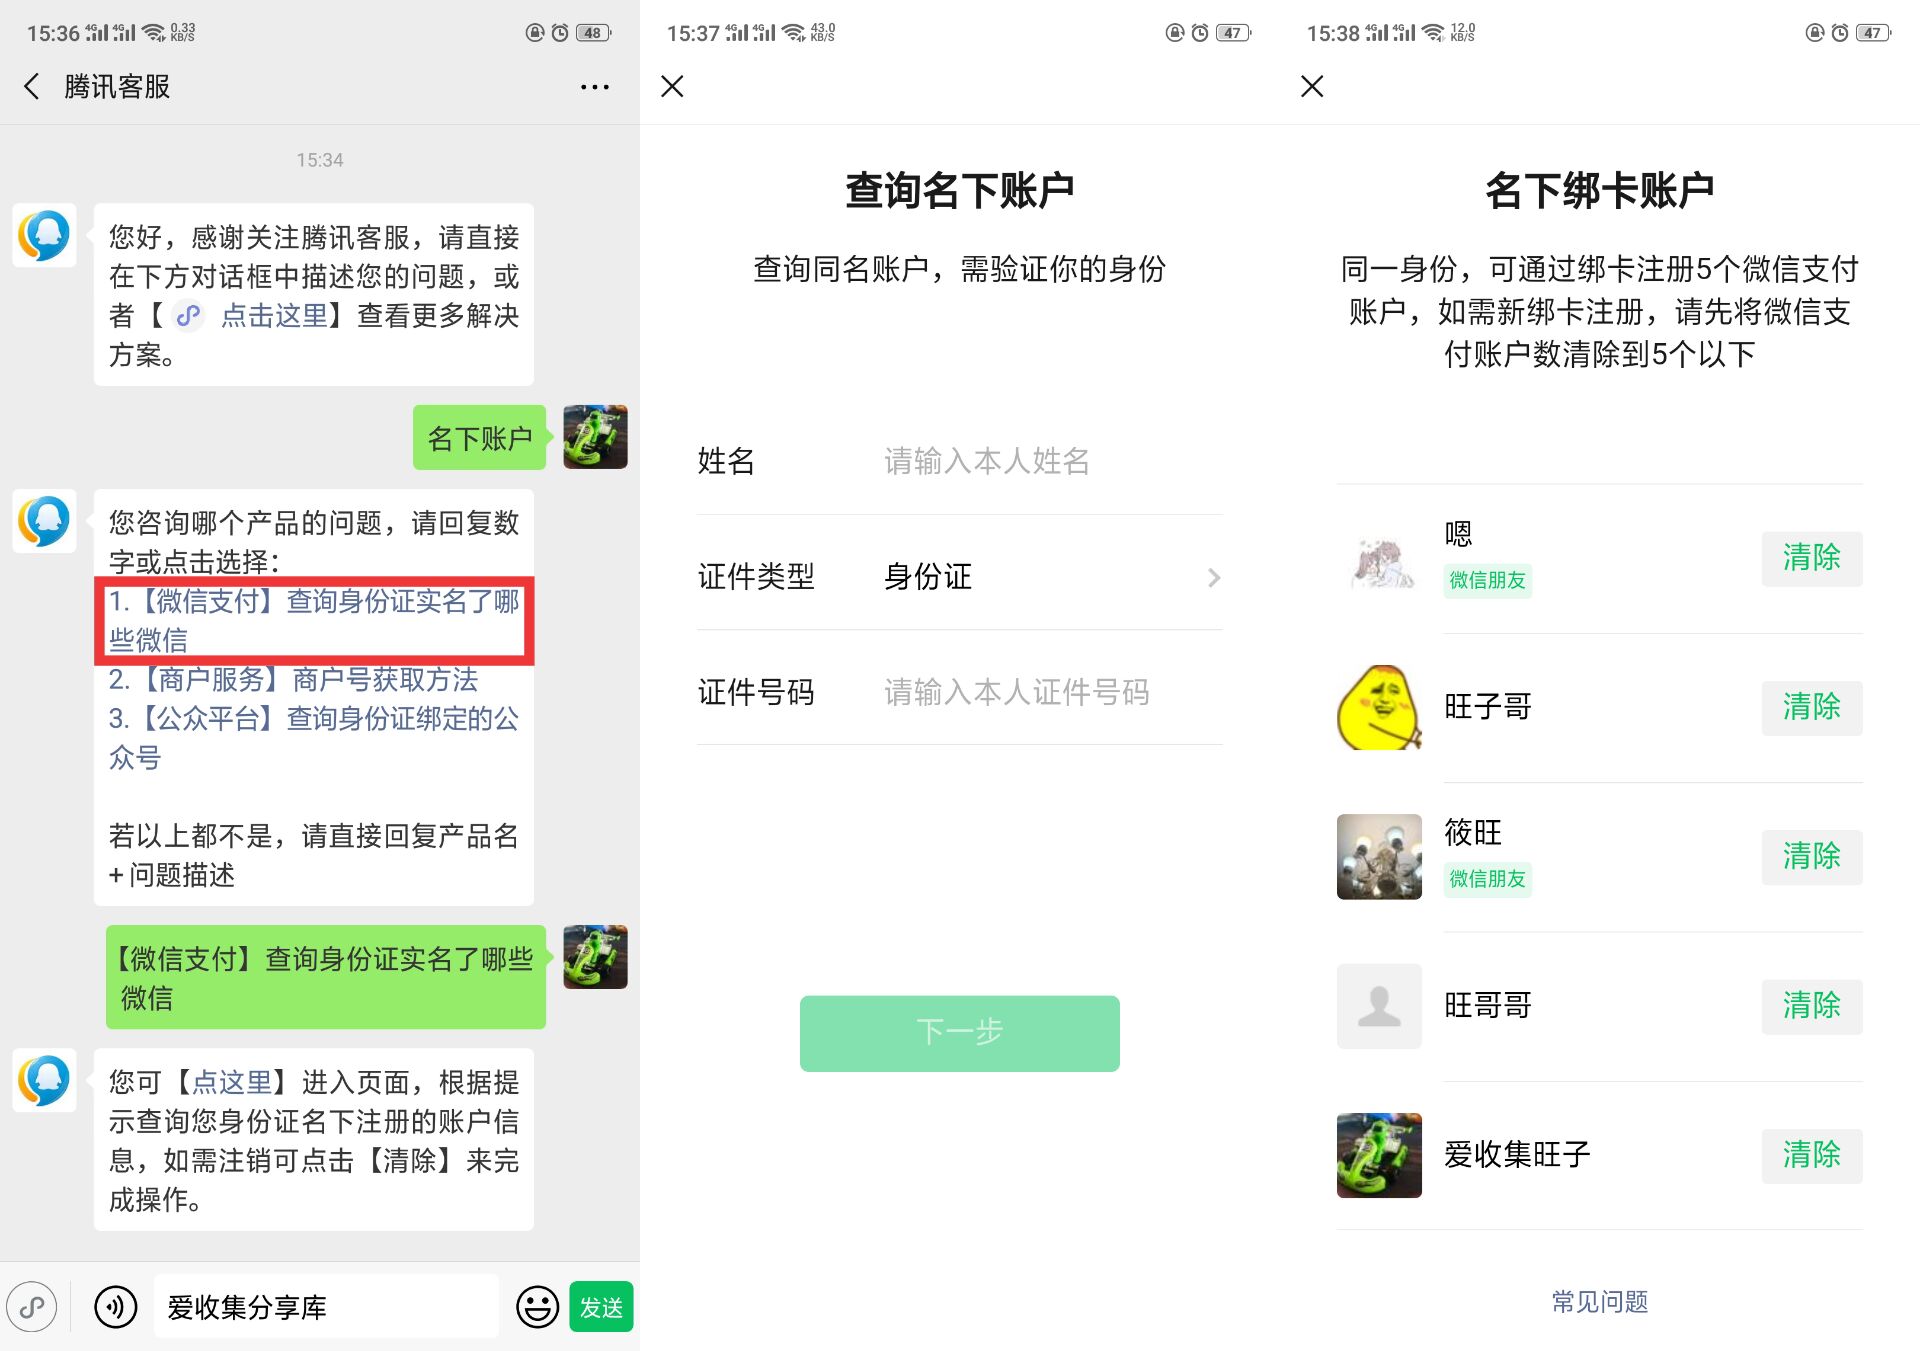This screenshot has height=1351, width=1920.
Task: Tap the voice input icon
Action: point(116,1306)
